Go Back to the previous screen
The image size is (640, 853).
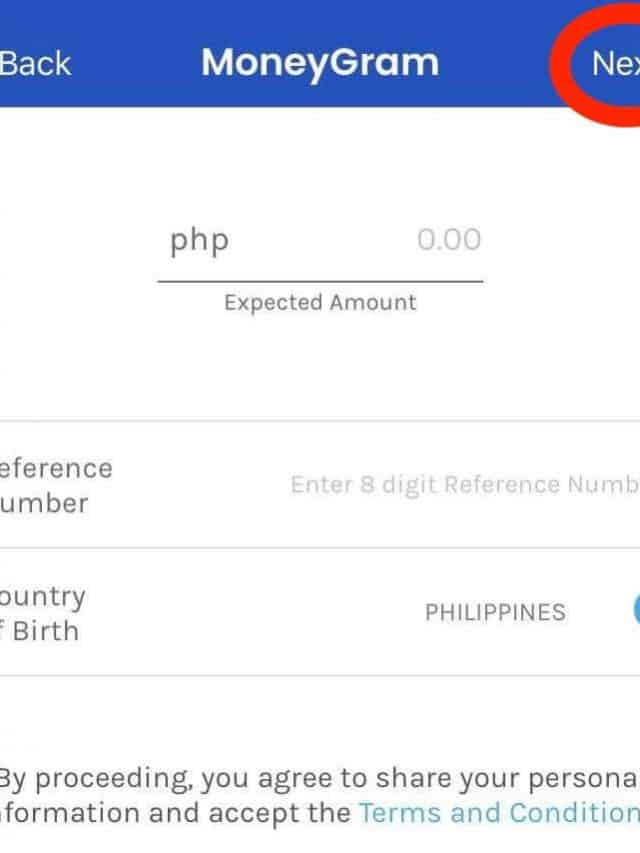click(35, 64)
